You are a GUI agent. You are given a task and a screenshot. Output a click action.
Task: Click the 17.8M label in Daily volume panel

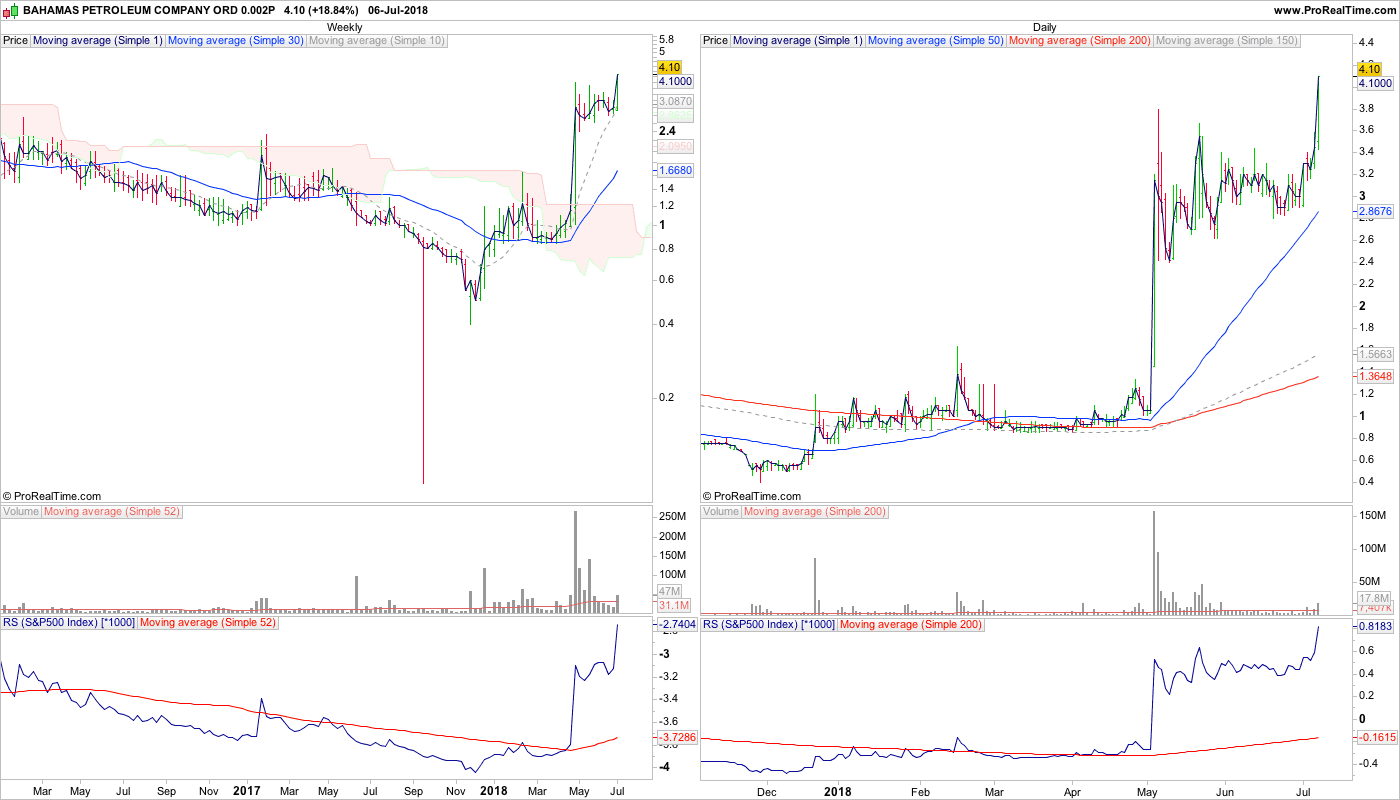pos(1372,598)
